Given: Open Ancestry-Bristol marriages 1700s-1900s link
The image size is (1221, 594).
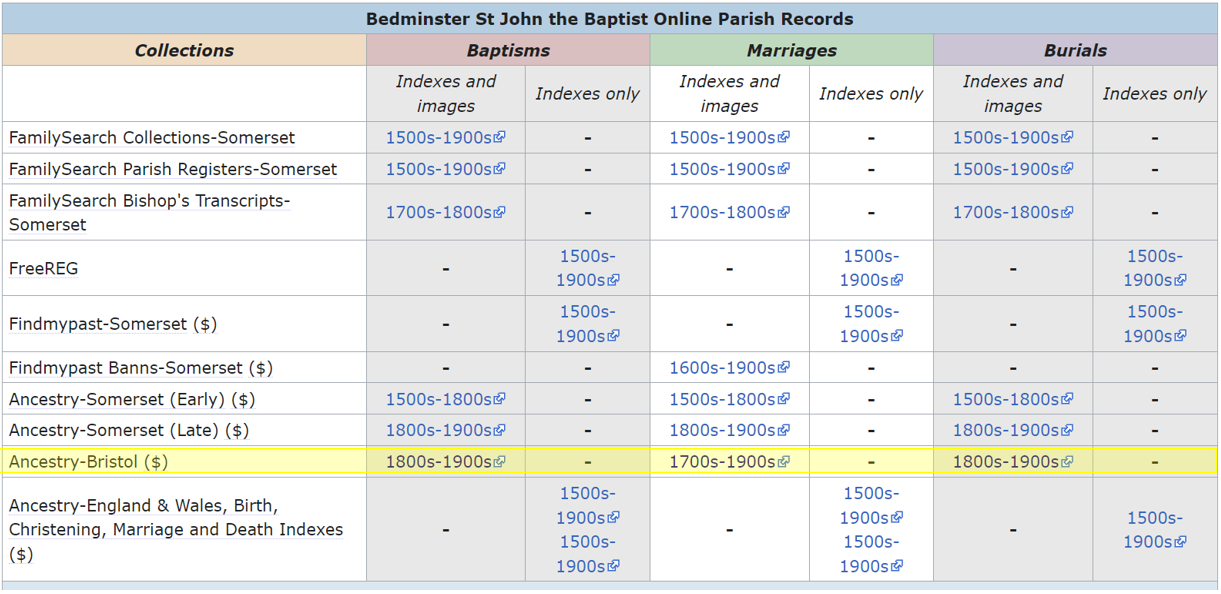Looking at the screenshot, I should tap(729, 462).
